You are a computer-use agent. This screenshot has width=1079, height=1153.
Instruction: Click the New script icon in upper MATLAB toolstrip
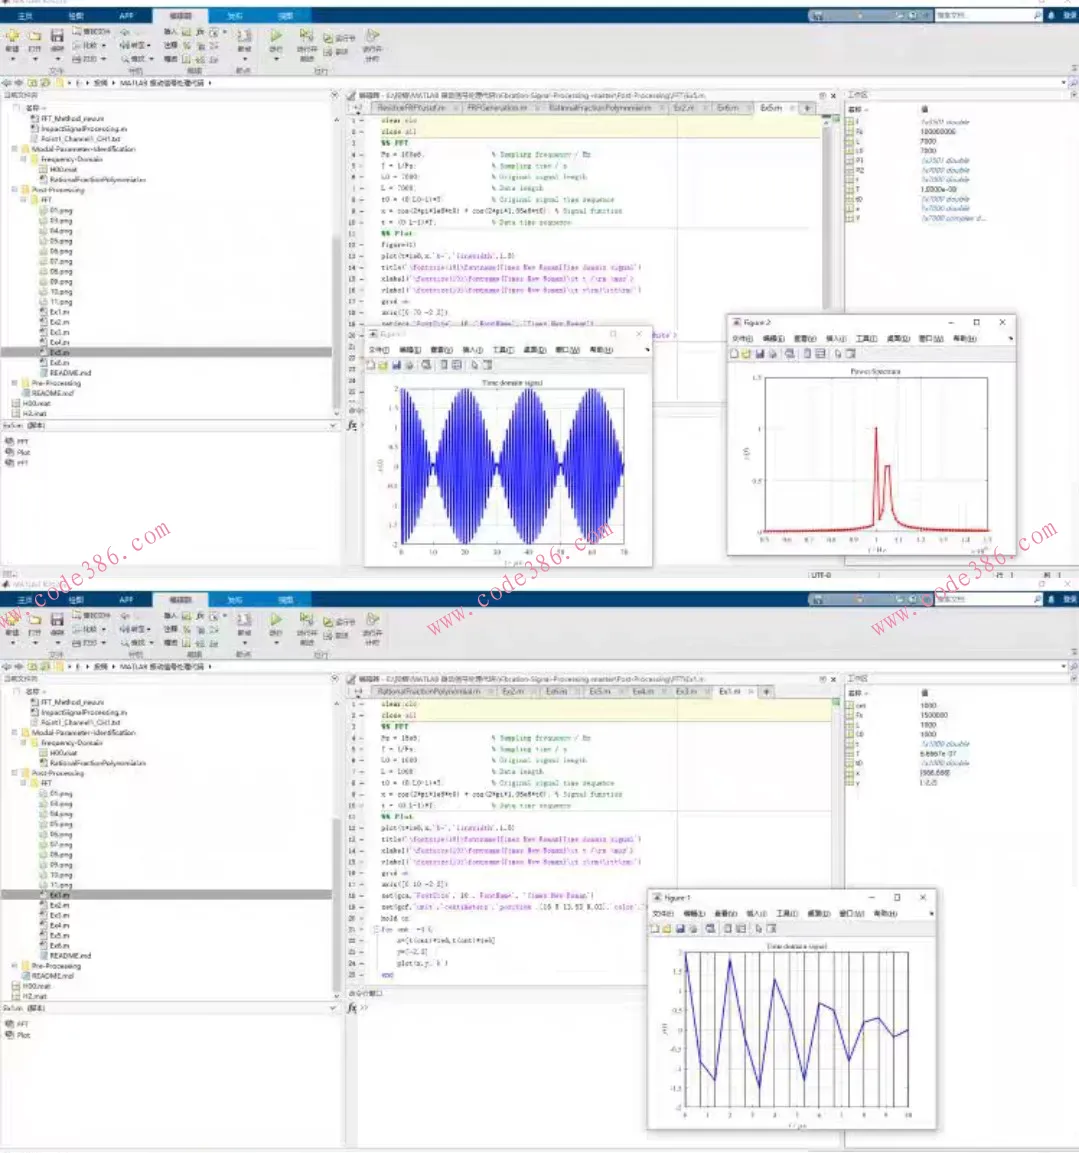click(12, 36)
